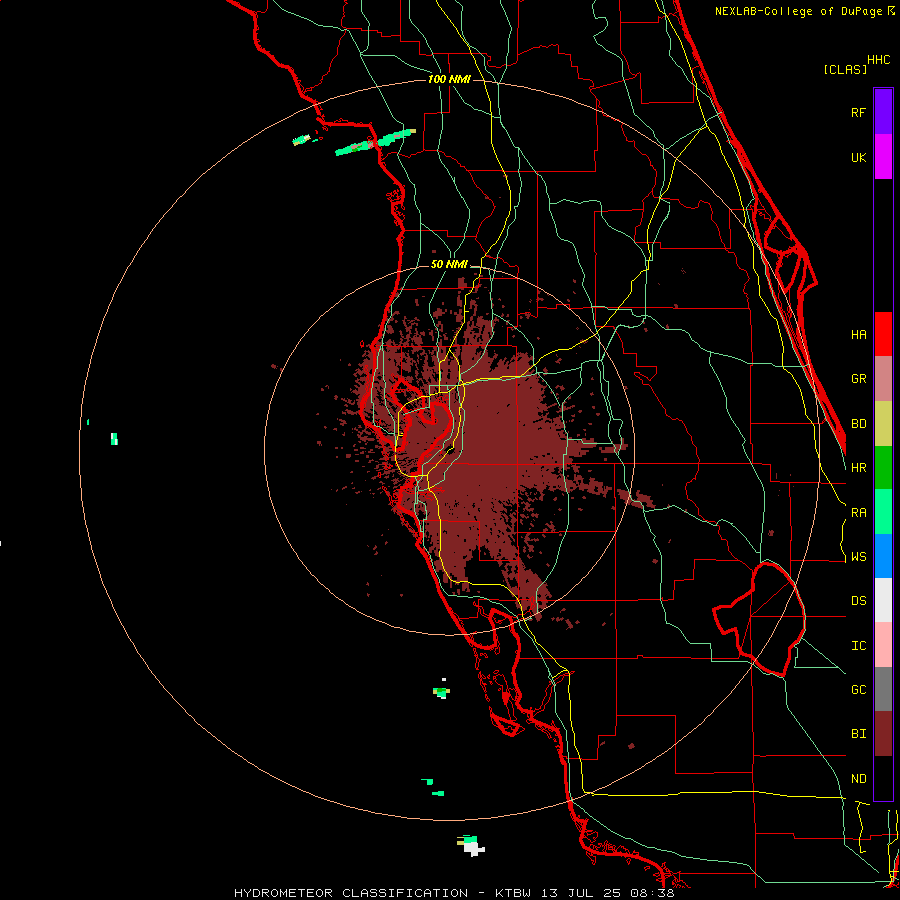Select the BD yellow legend block
900x900 pixels.
pyautogui.click(x=883, y=424)
